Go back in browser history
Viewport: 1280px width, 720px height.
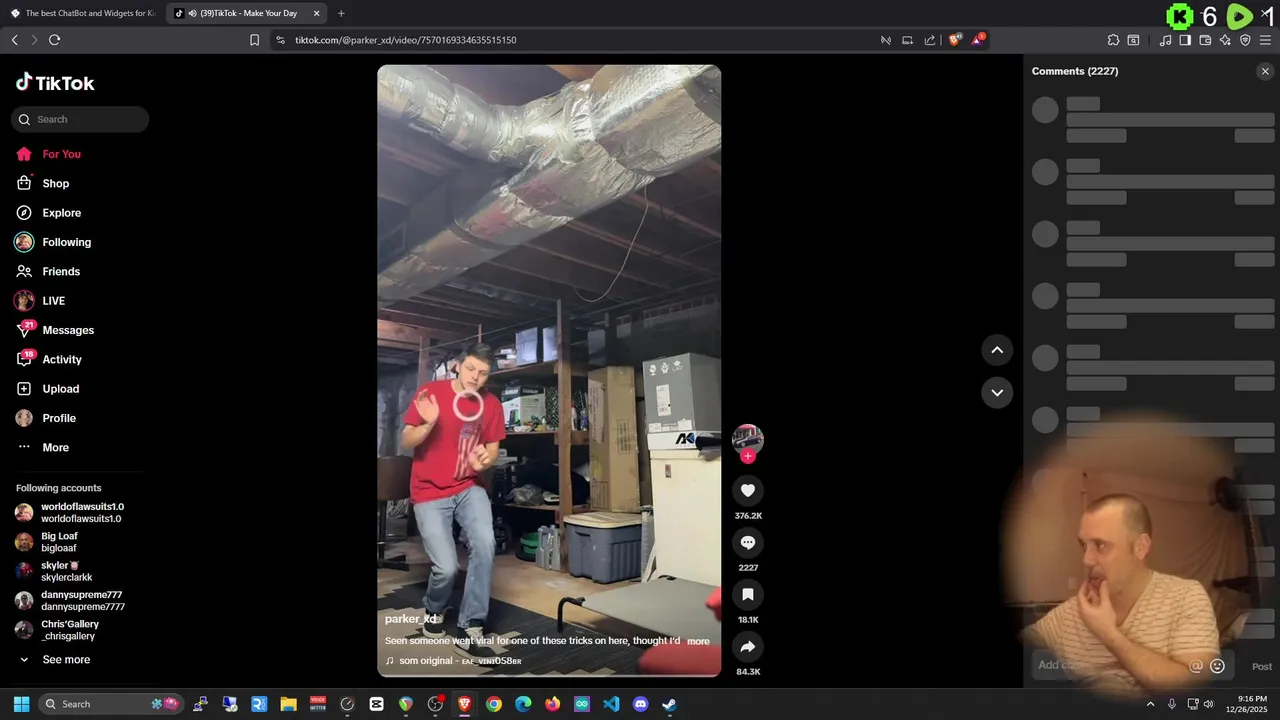15,40
